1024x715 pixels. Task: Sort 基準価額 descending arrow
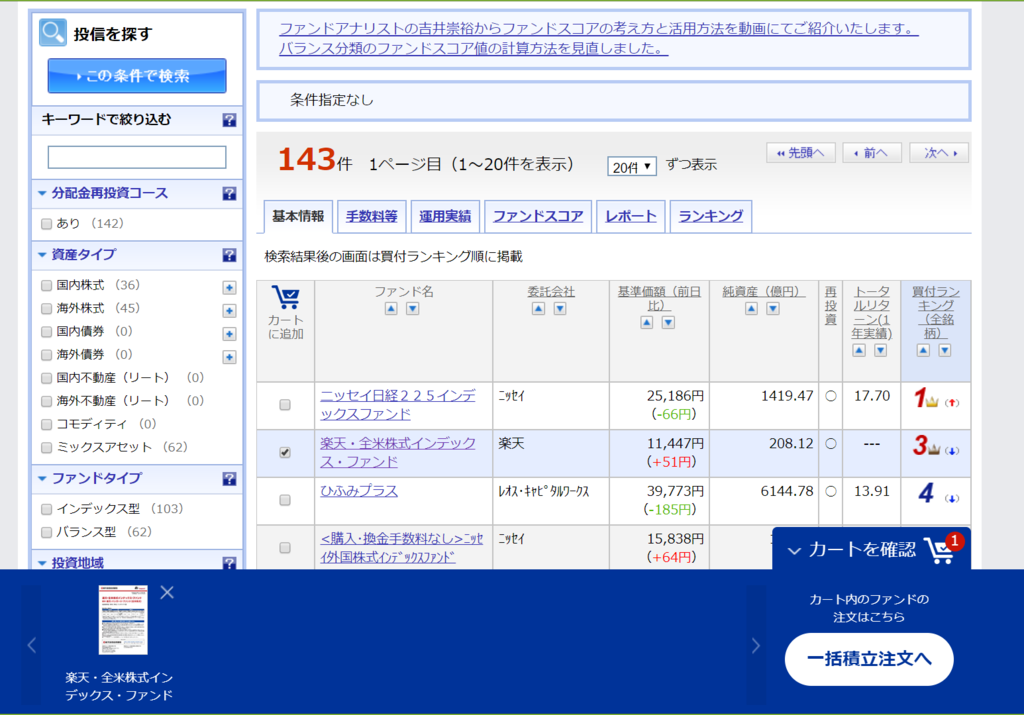click(668, 323)
